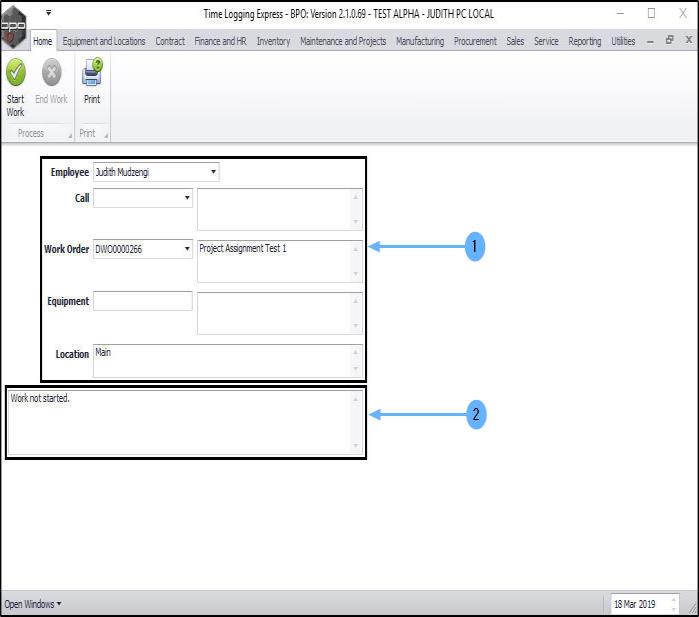Image resolution: width=699 pixels, height=617 pixels.
Task: Click the Work Order label
Action: click(66, 249)
